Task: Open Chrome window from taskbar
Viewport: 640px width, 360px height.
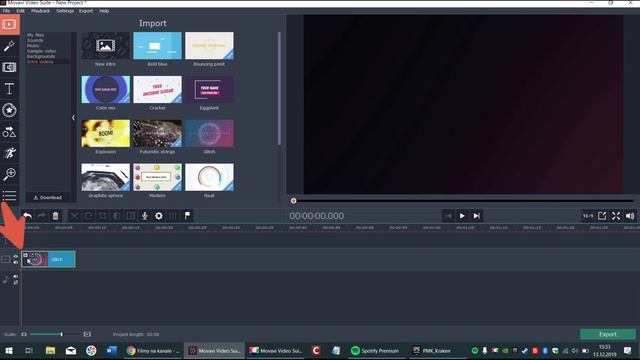Action: point(153,351)
